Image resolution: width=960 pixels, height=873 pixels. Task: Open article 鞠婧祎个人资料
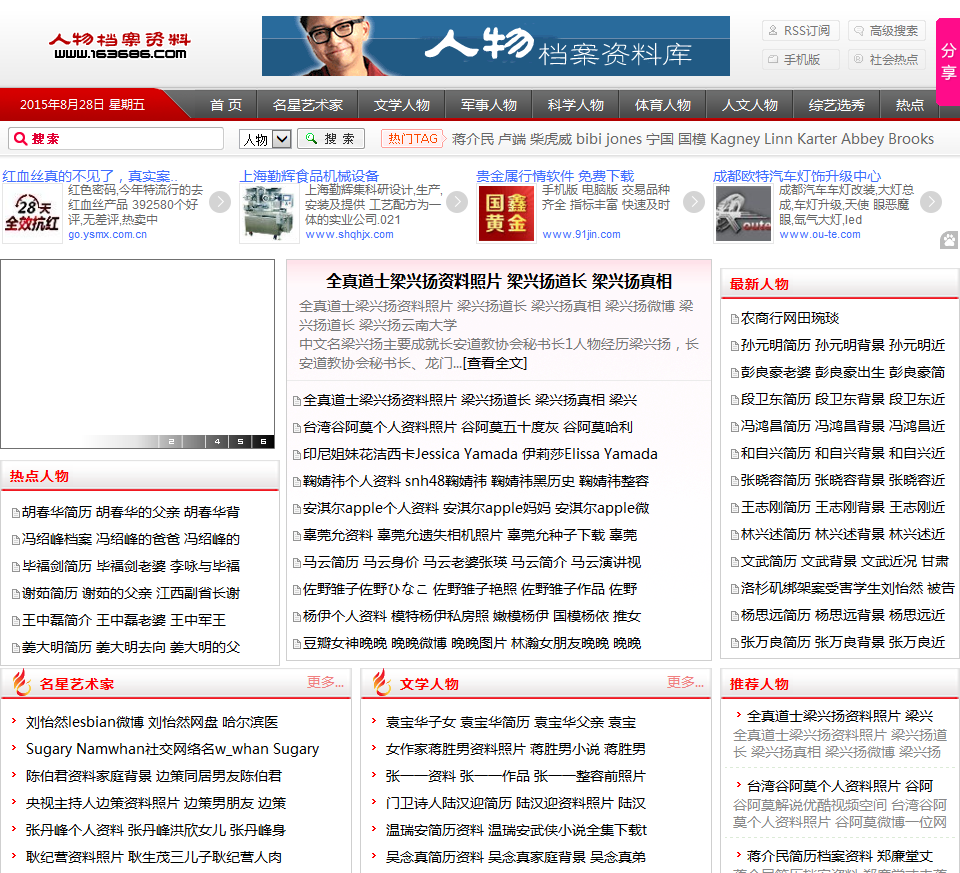476,481
